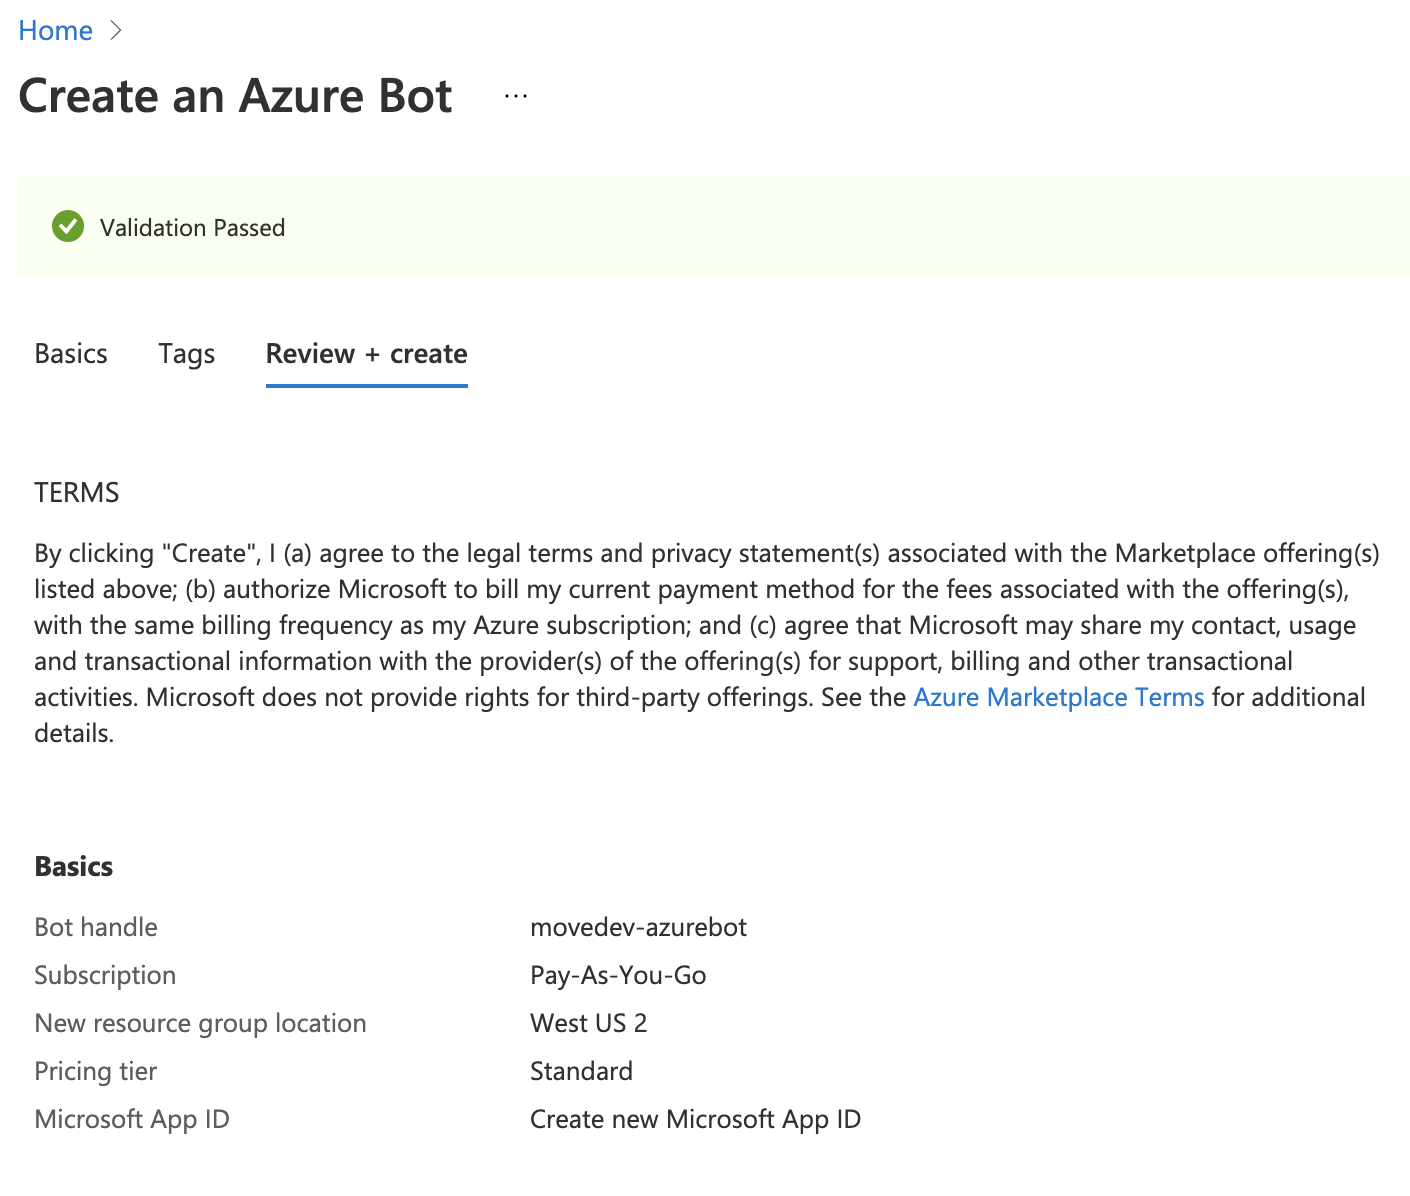Click the Home breadcrumb link
The width and height of the screenshot is (1410, 1196).
click(55, 31)
